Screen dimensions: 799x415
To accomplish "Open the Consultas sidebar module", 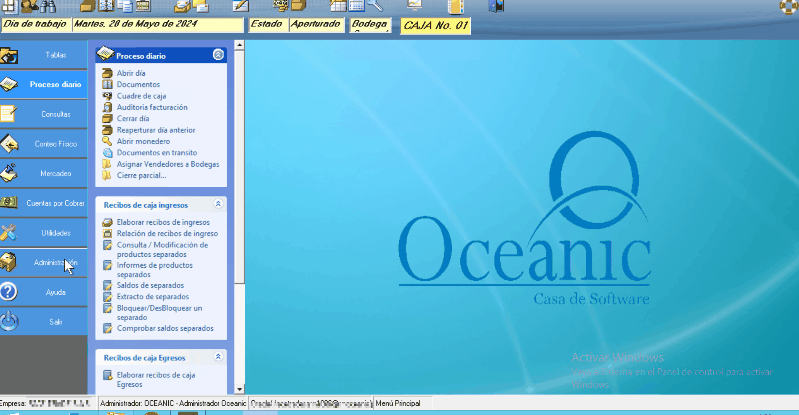I will [x=44, y=114].
